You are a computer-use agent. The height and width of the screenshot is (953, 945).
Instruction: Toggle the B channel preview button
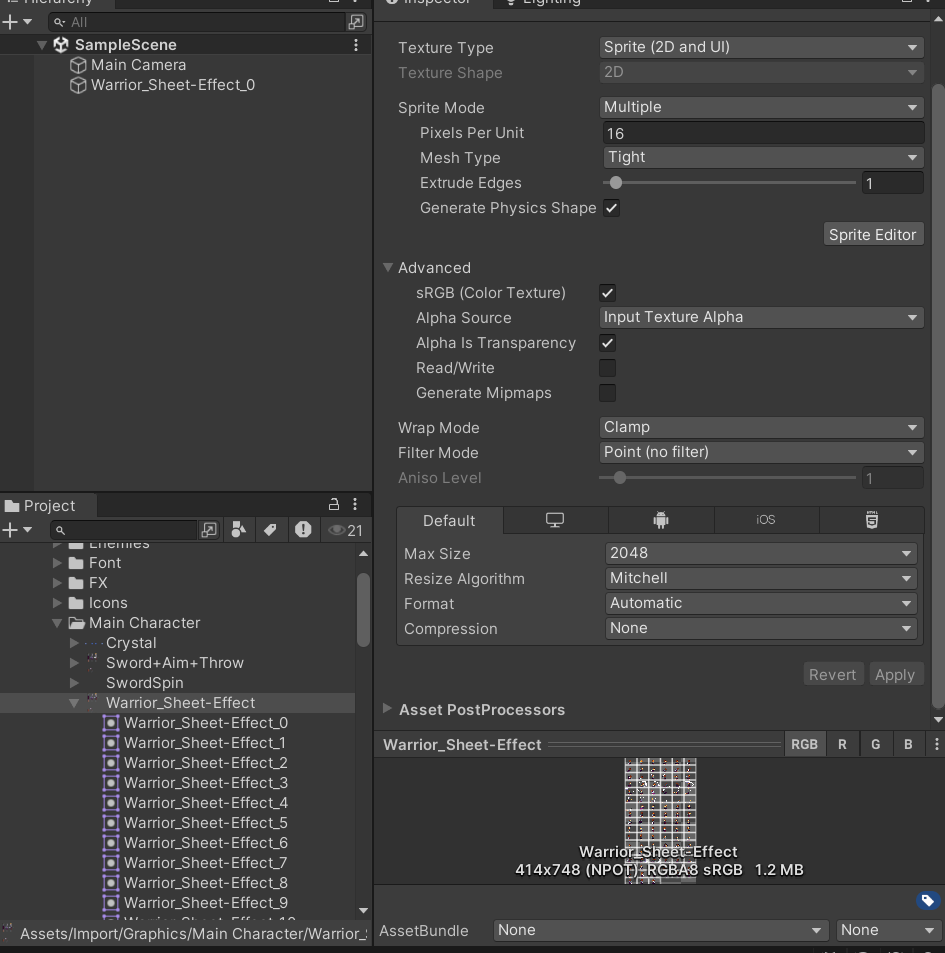tap(908, 745)
